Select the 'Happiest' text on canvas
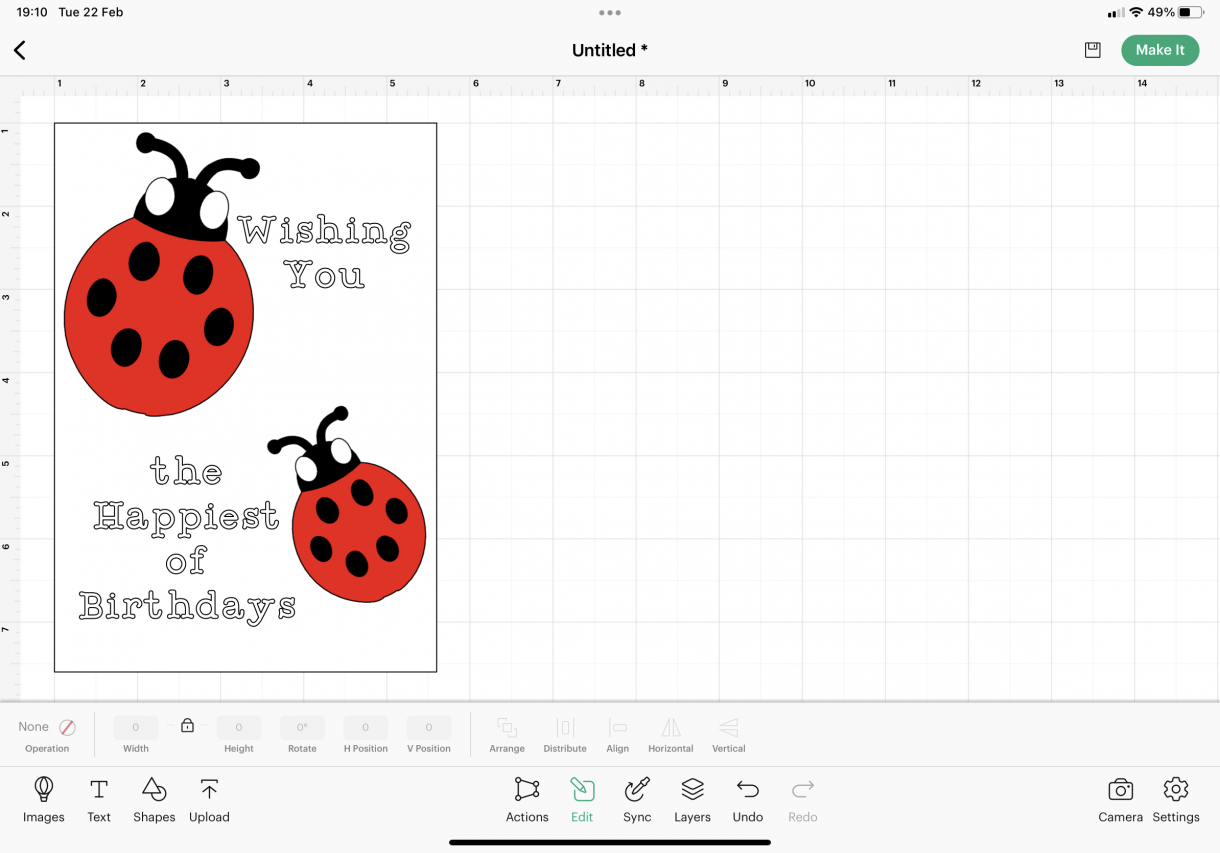The height and width of the screenshot is (853, 1220). [x=186, y=517]
